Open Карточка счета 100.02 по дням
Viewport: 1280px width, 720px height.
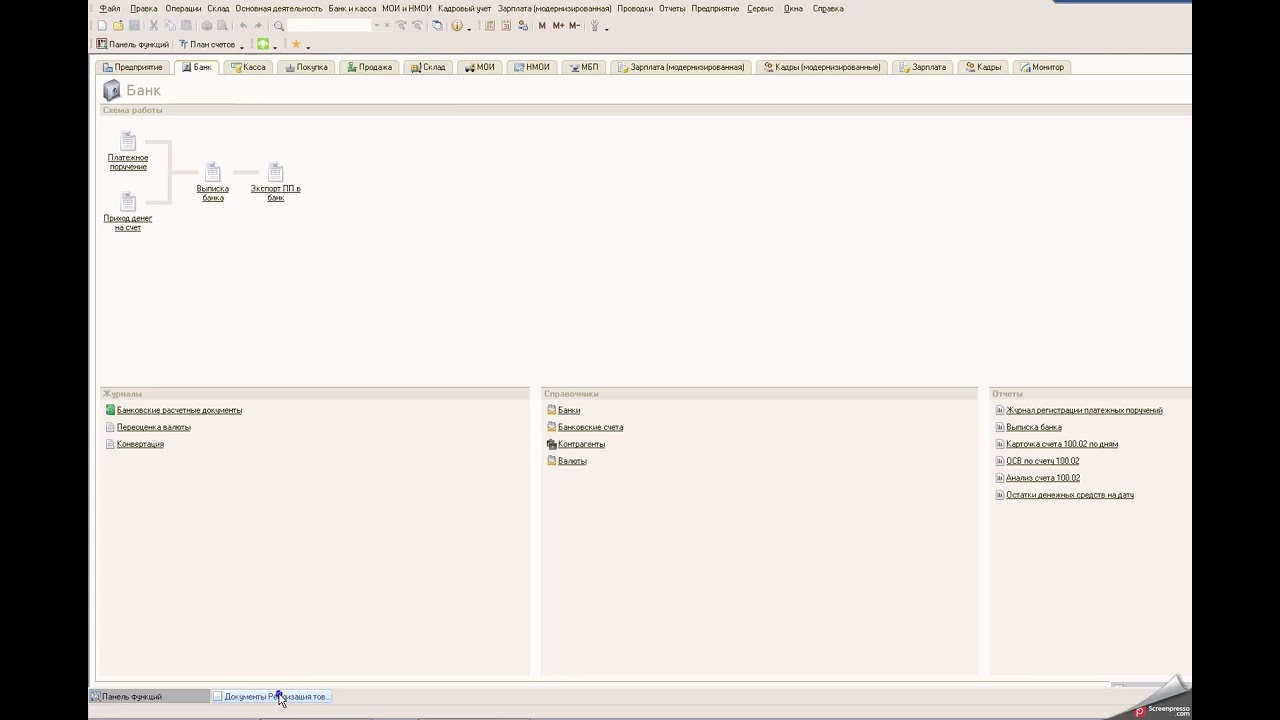(x=1062, y=444)
